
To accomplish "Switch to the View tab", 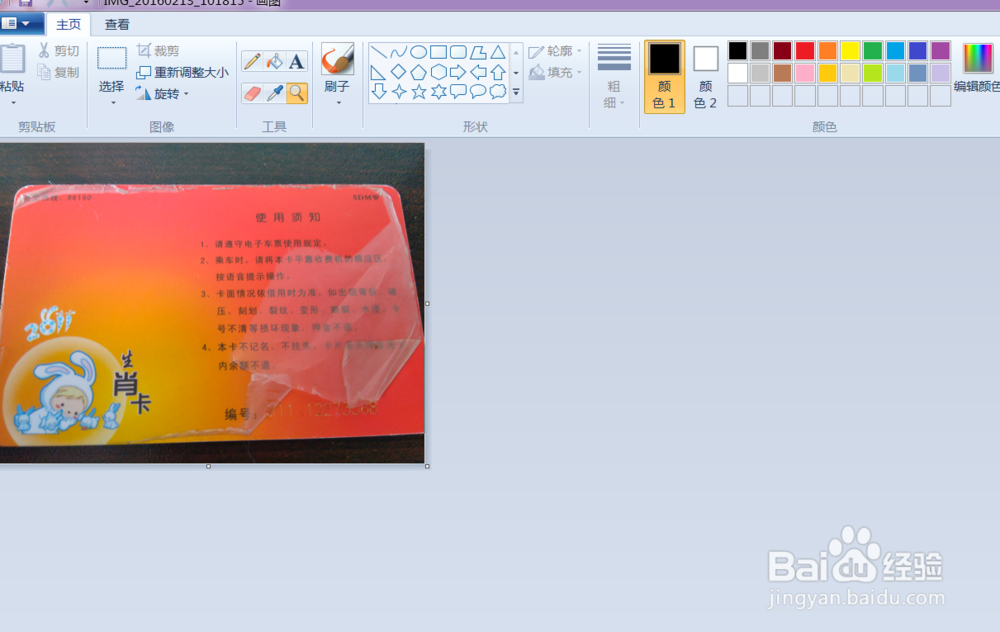I will pyautogui.click(x=117, y=24).
